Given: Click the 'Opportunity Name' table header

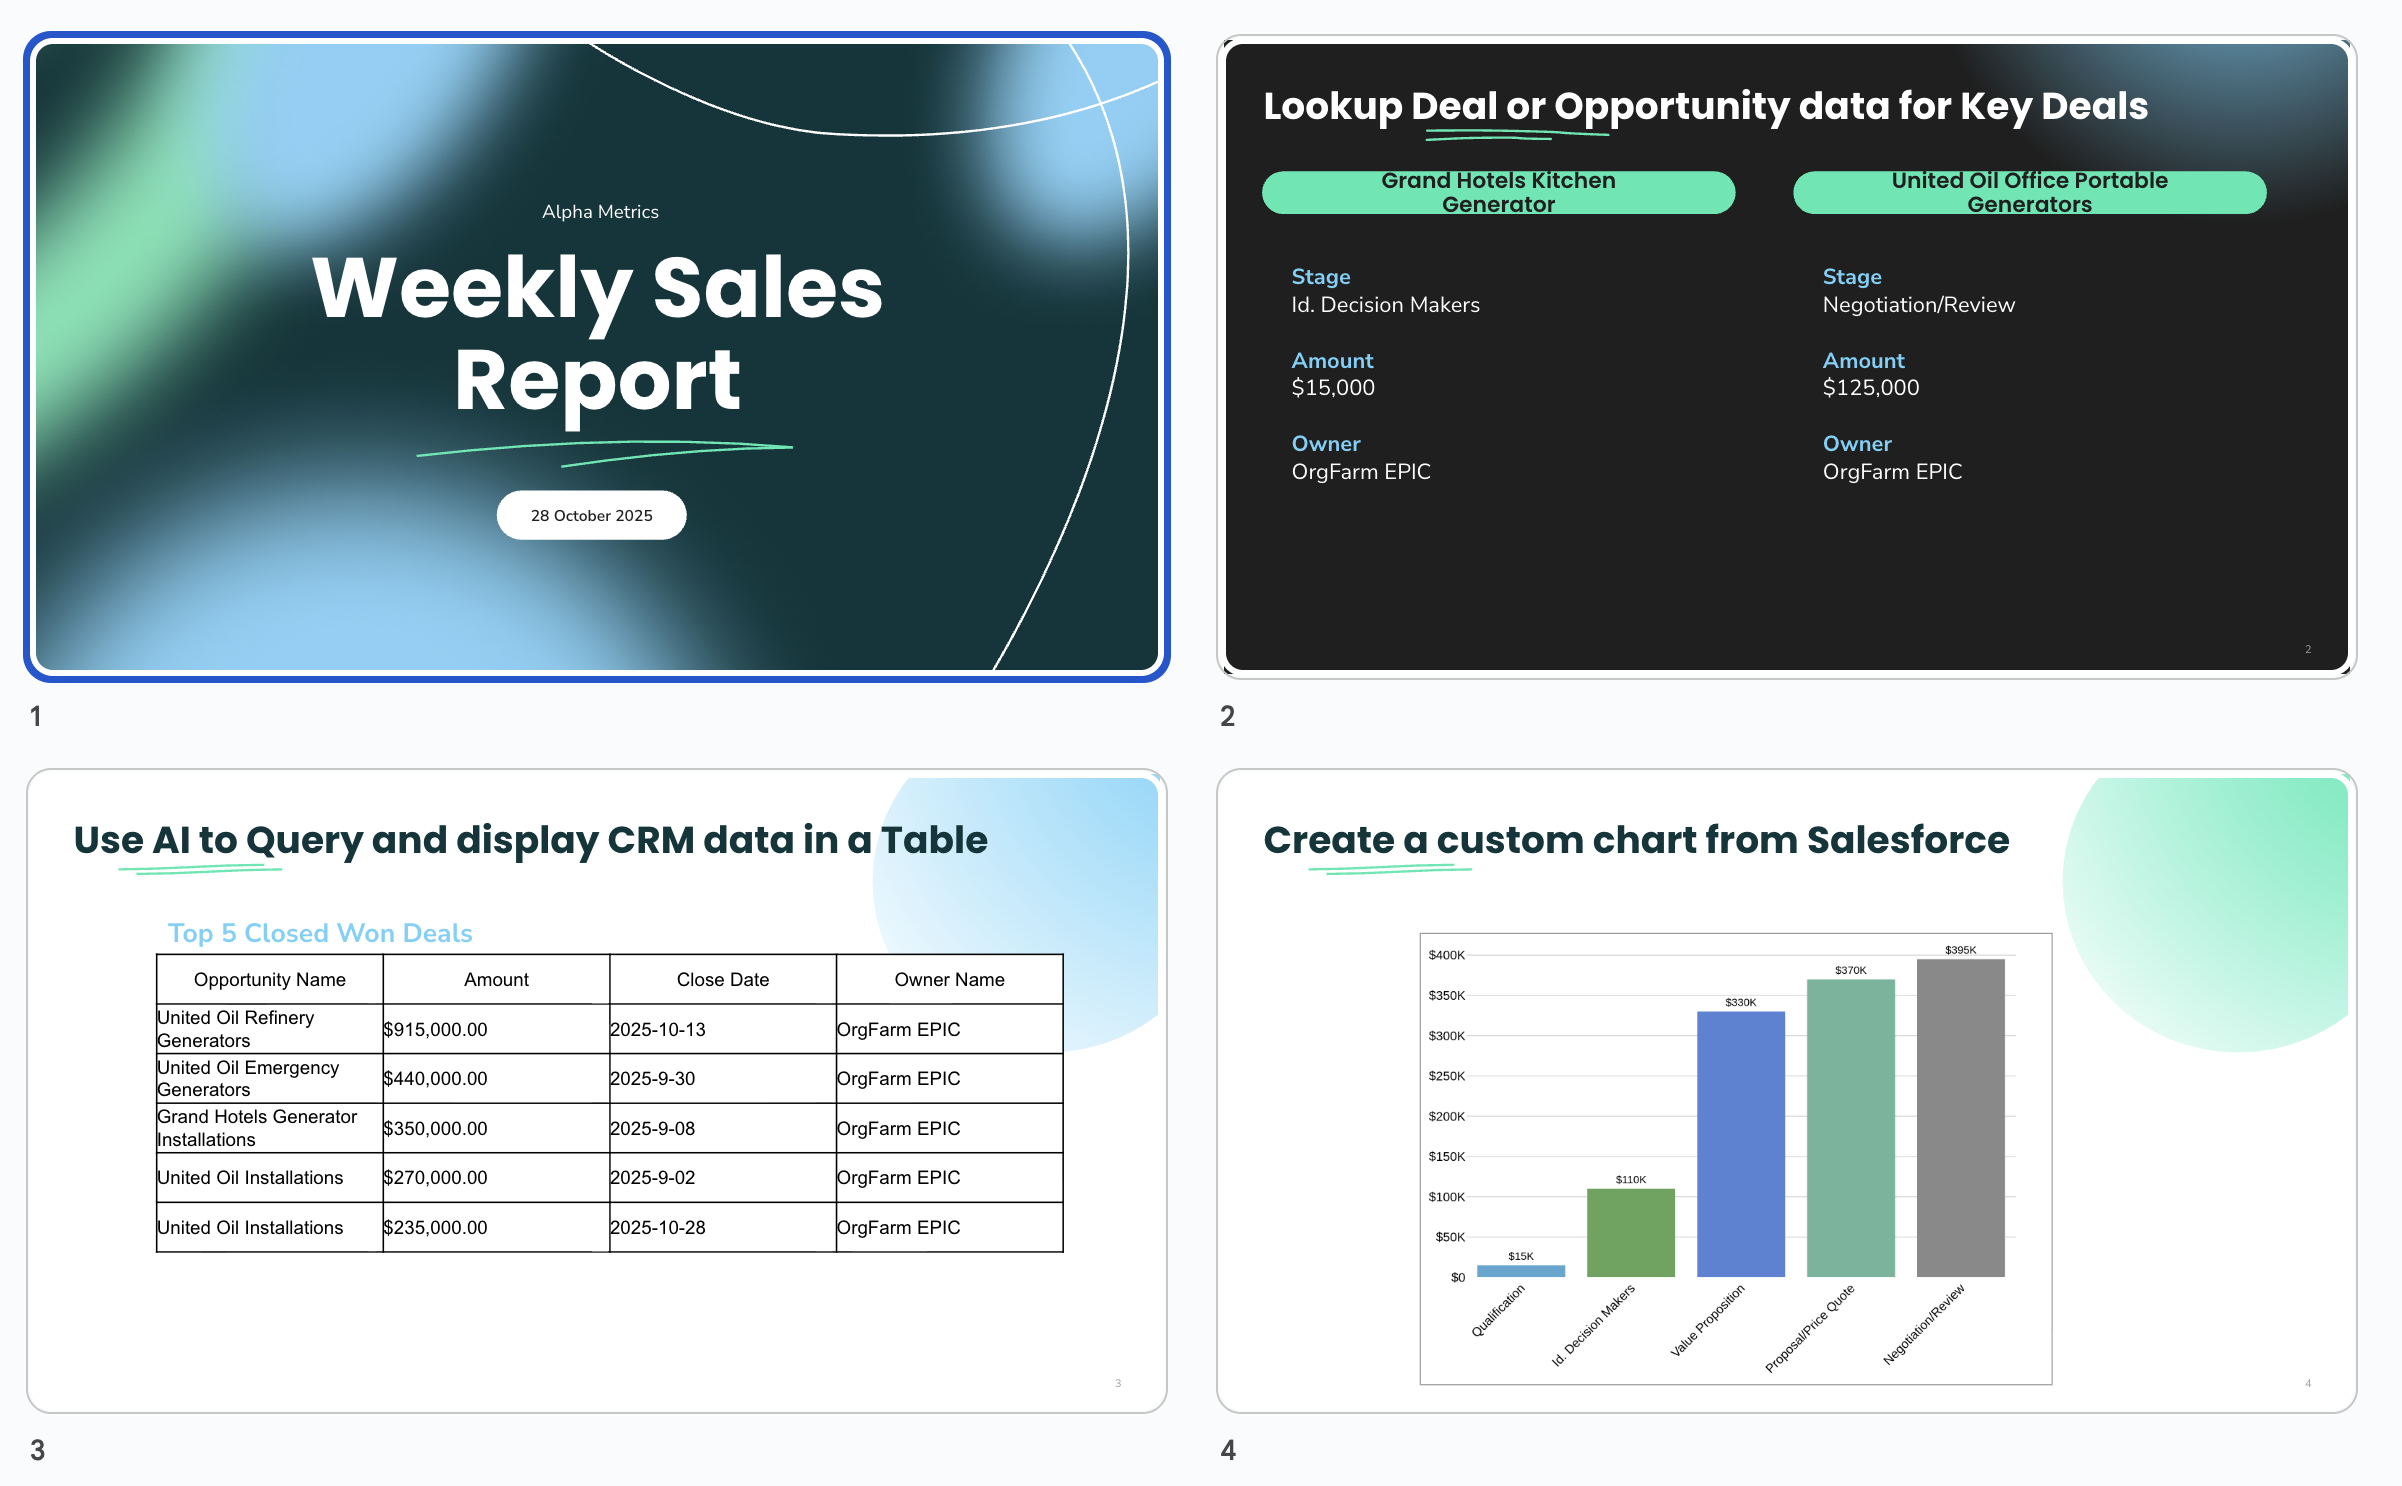Looking at the screenshot, I should click(270, 980).
